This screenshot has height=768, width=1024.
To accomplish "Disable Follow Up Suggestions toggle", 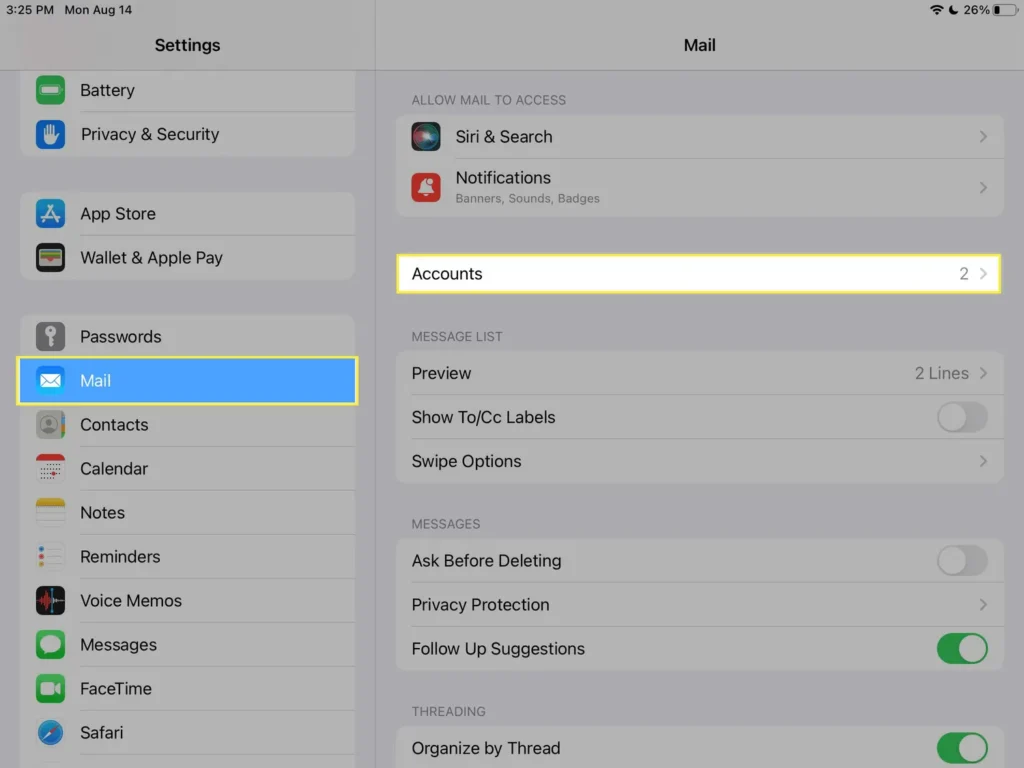I will pyautogui.click(x=961, y=649).
